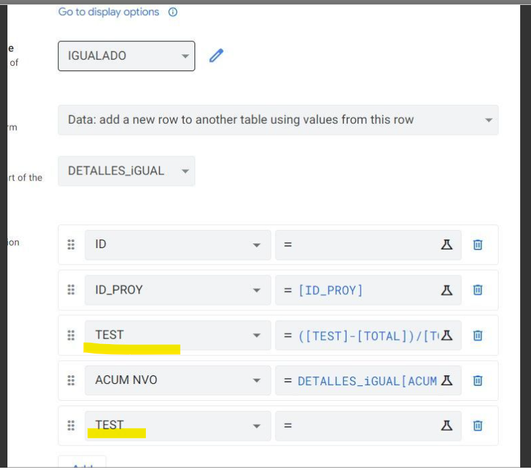Open expression flask icon for ID_PROY row

pyautogui.click(x=447, y=290)
